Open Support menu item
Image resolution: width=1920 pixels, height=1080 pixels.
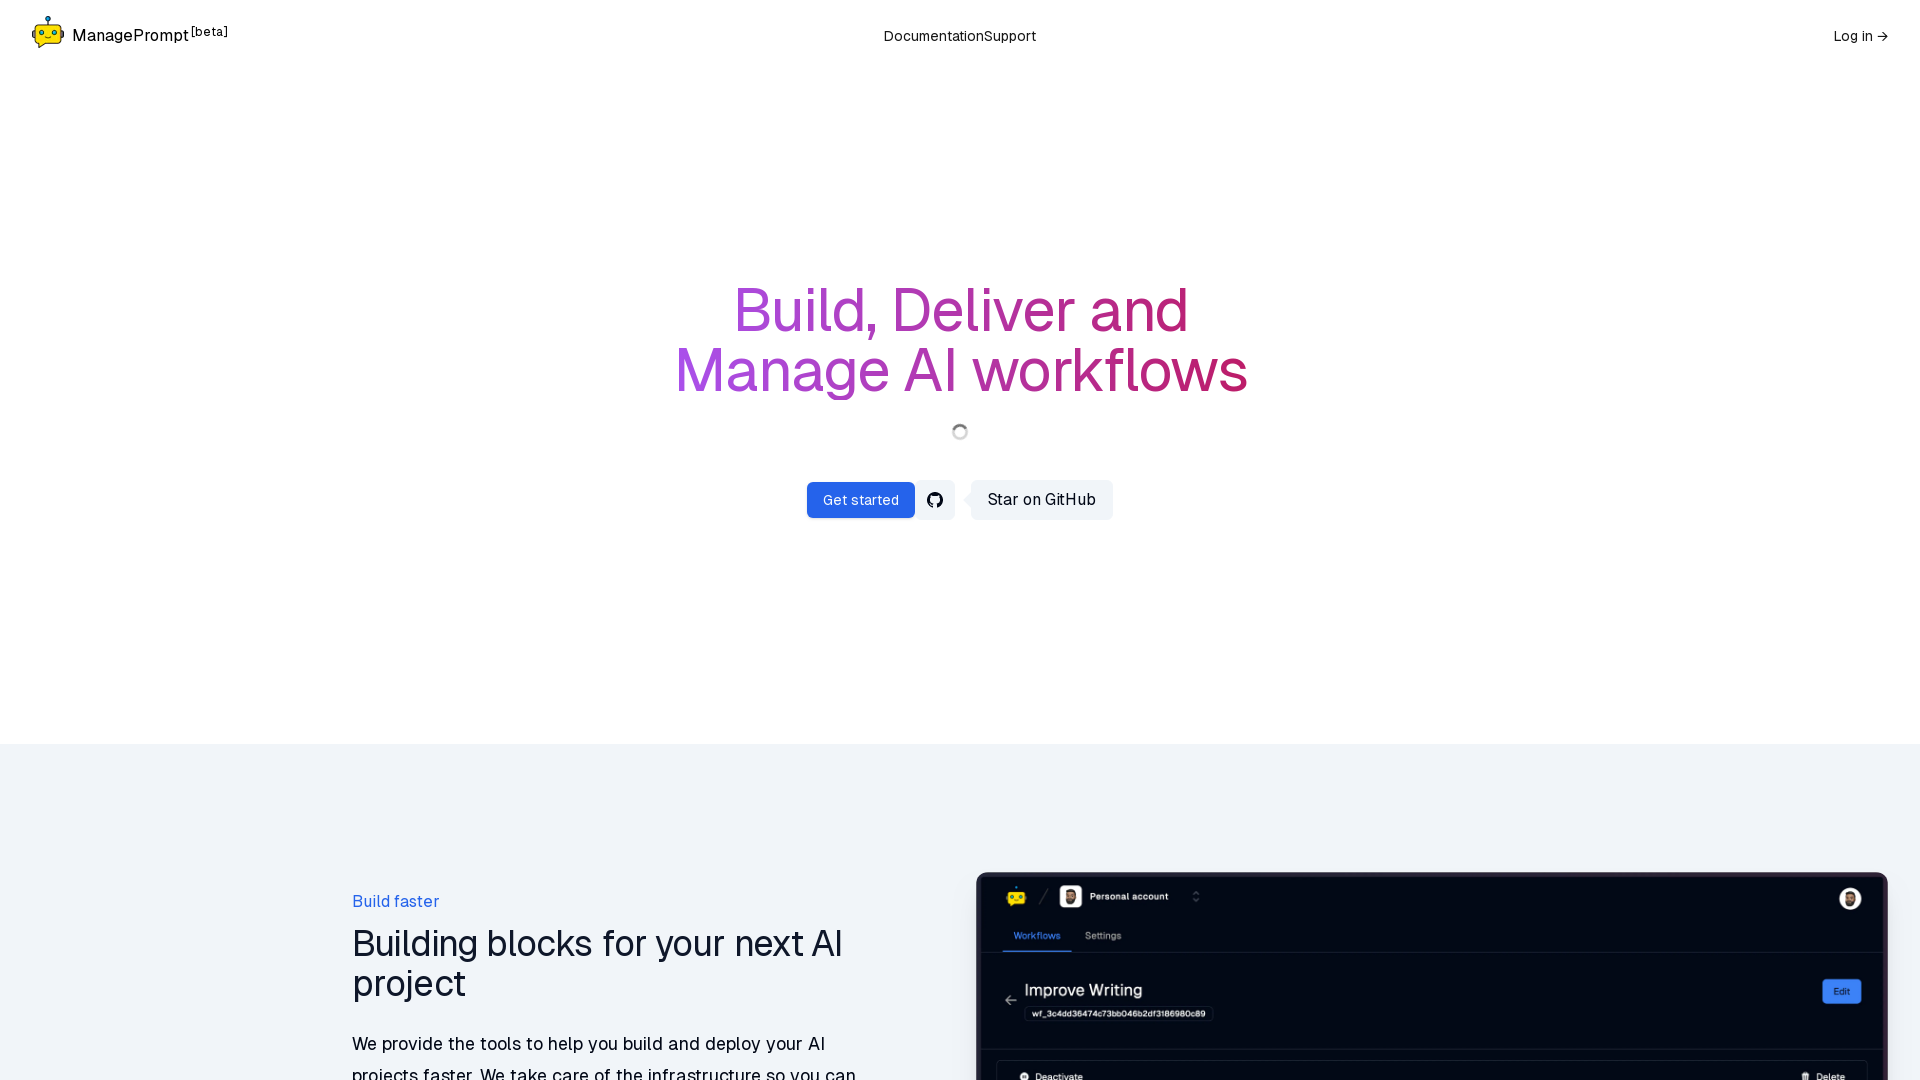point(1010,36)
